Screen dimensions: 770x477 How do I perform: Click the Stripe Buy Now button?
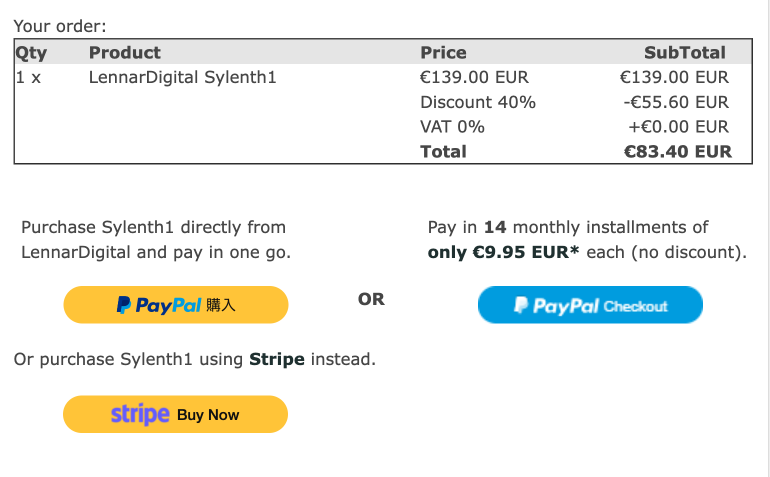[175, 414]
